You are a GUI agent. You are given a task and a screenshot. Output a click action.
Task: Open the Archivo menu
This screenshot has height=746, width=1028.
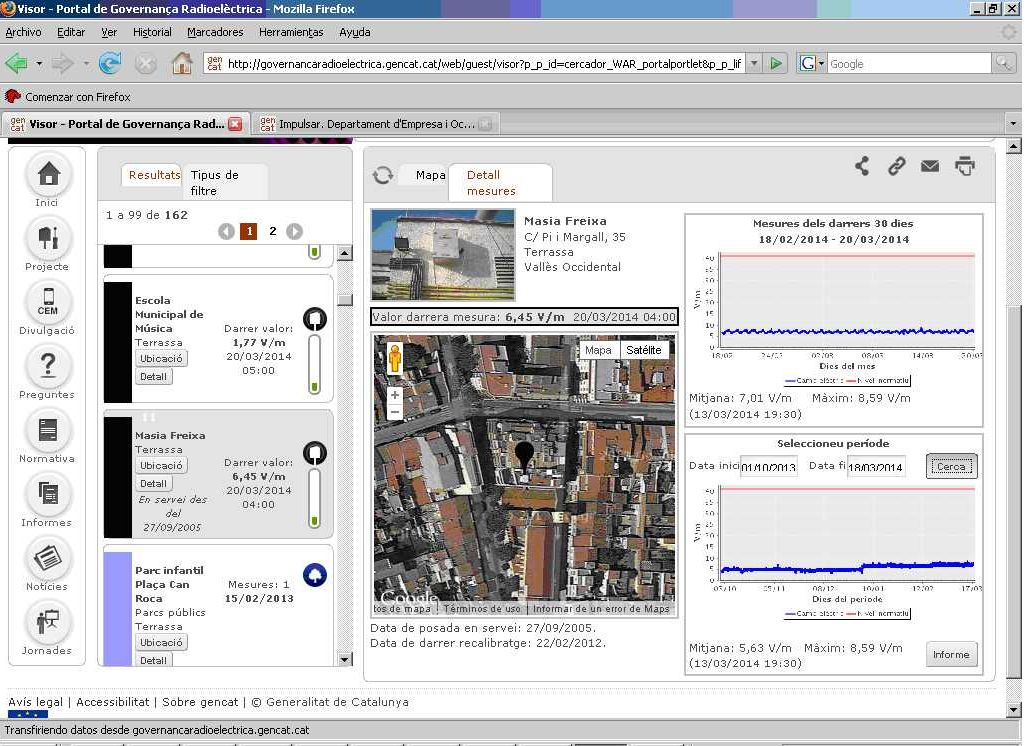24,32
